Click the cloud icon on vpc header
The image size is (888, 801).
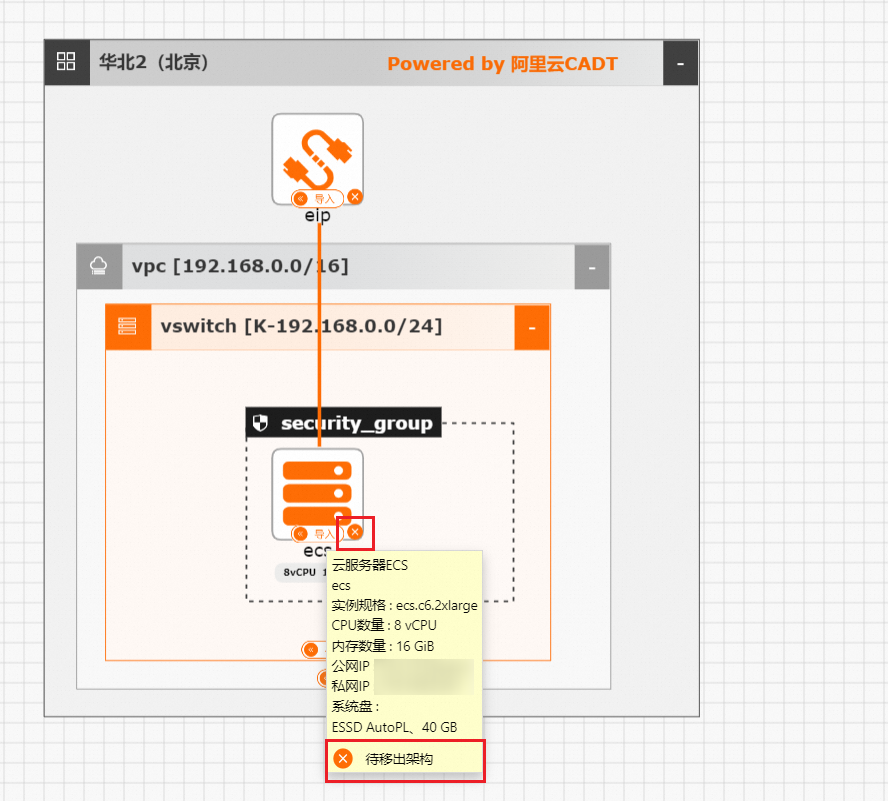click(x=98, y=265)
